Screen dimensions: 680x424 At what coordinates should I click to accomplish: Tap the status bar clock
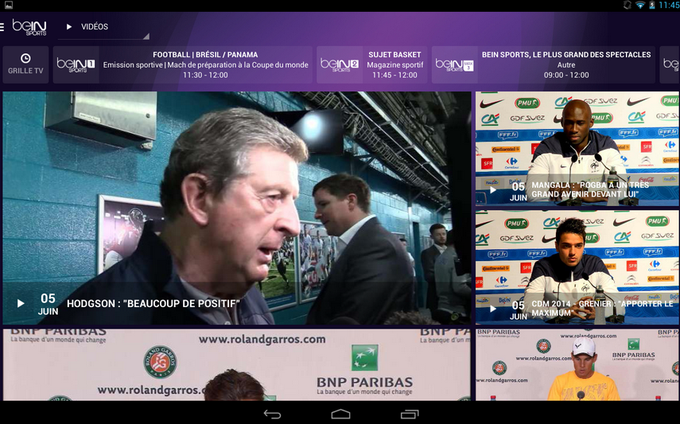tap(669, 5)
